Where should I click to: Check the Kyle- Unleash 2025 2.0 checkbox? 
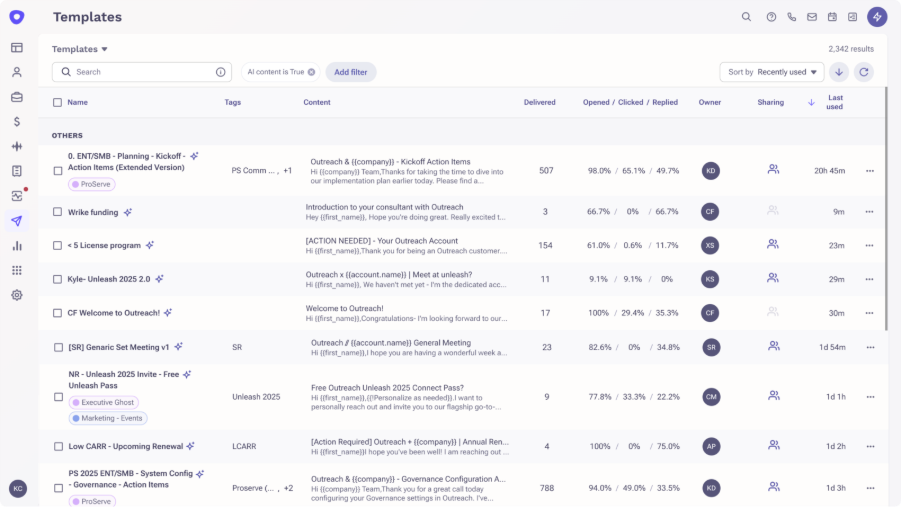(x=57, y=279)
